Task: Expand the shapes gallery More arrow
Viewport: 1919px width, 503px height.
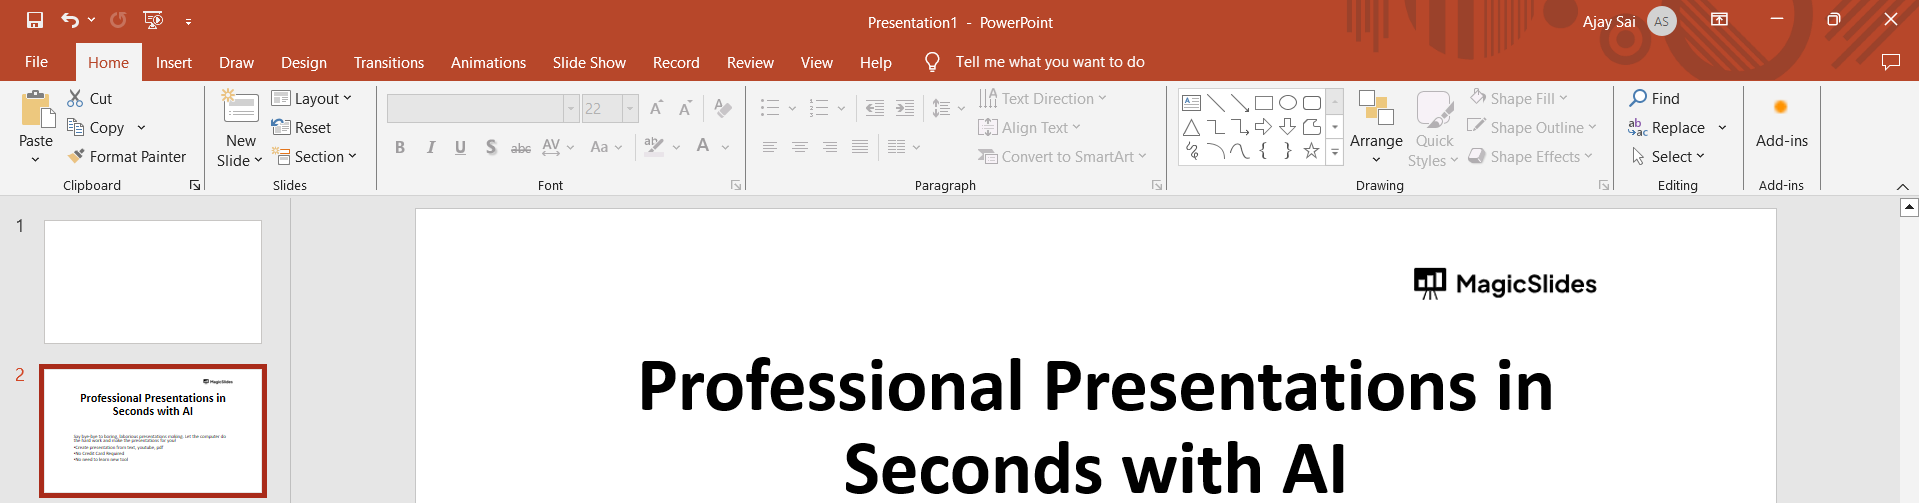Action: click(x=1335, y=152)
